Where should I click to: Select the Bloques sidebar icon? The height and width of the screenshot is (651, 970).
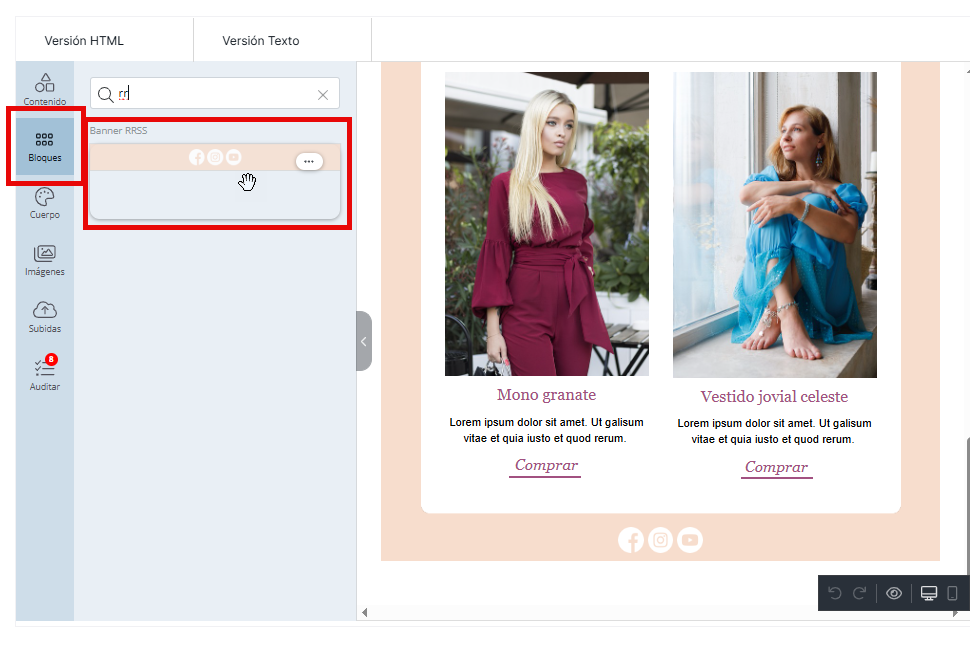[44, 146]
